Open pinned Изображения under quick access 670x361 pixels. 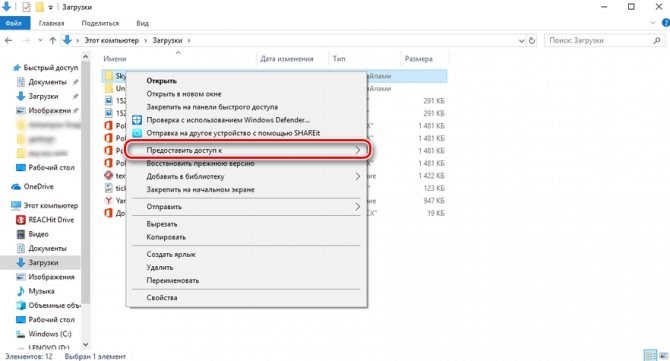49,110
